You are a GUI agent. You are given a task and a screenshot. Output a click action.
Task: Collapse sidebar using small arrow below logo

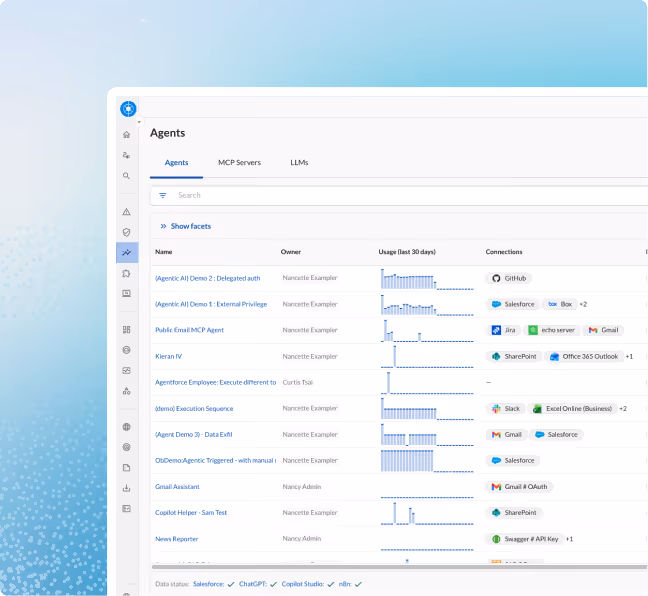point(139,122)
